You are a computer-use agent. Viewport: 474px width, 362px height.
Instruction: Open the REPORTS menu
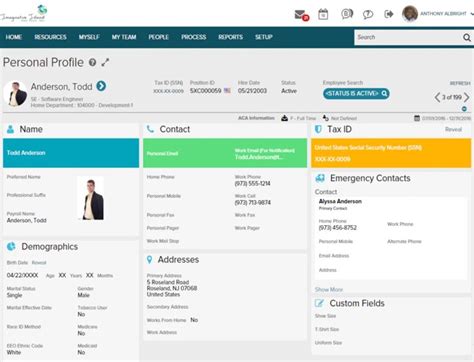[x=231, y=37]
